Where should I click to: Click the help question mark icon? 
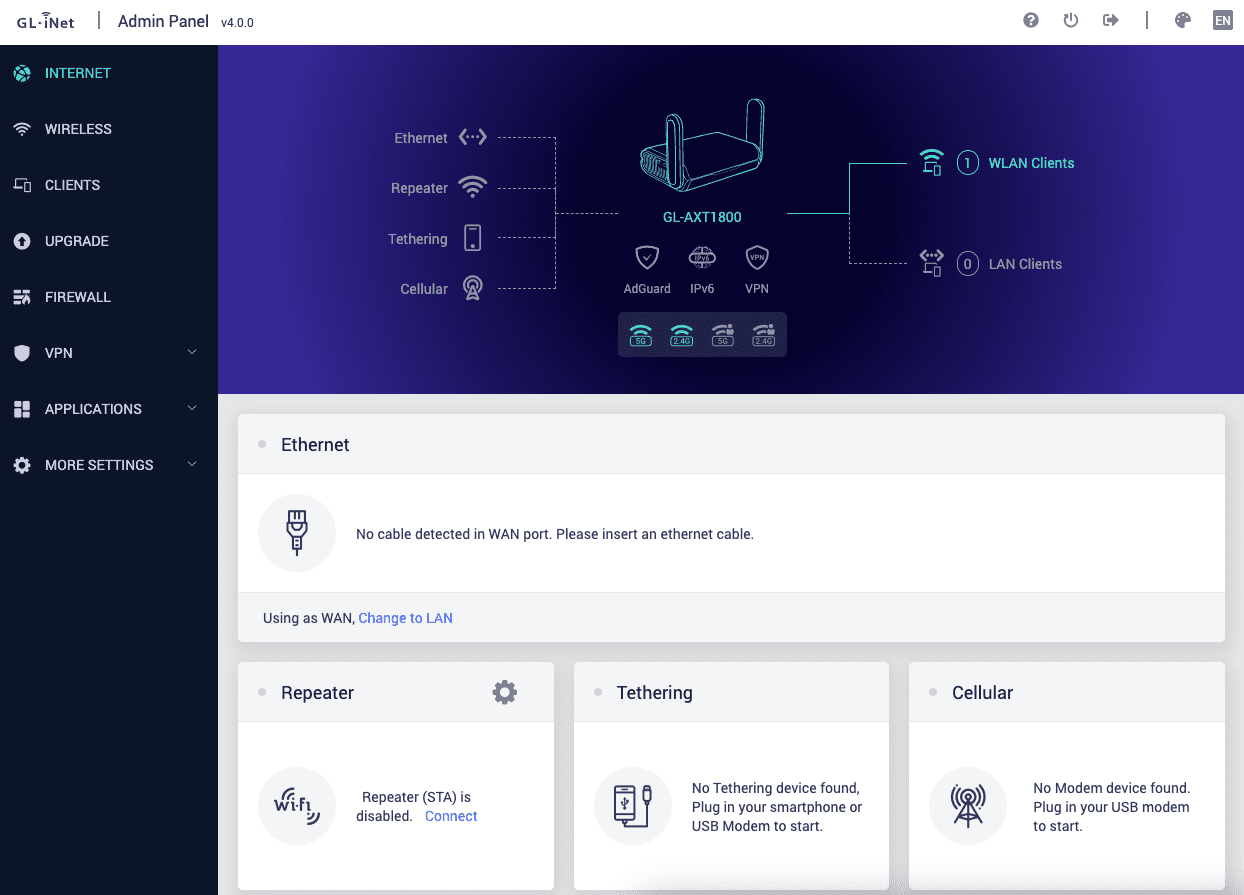pos(1031,21)
